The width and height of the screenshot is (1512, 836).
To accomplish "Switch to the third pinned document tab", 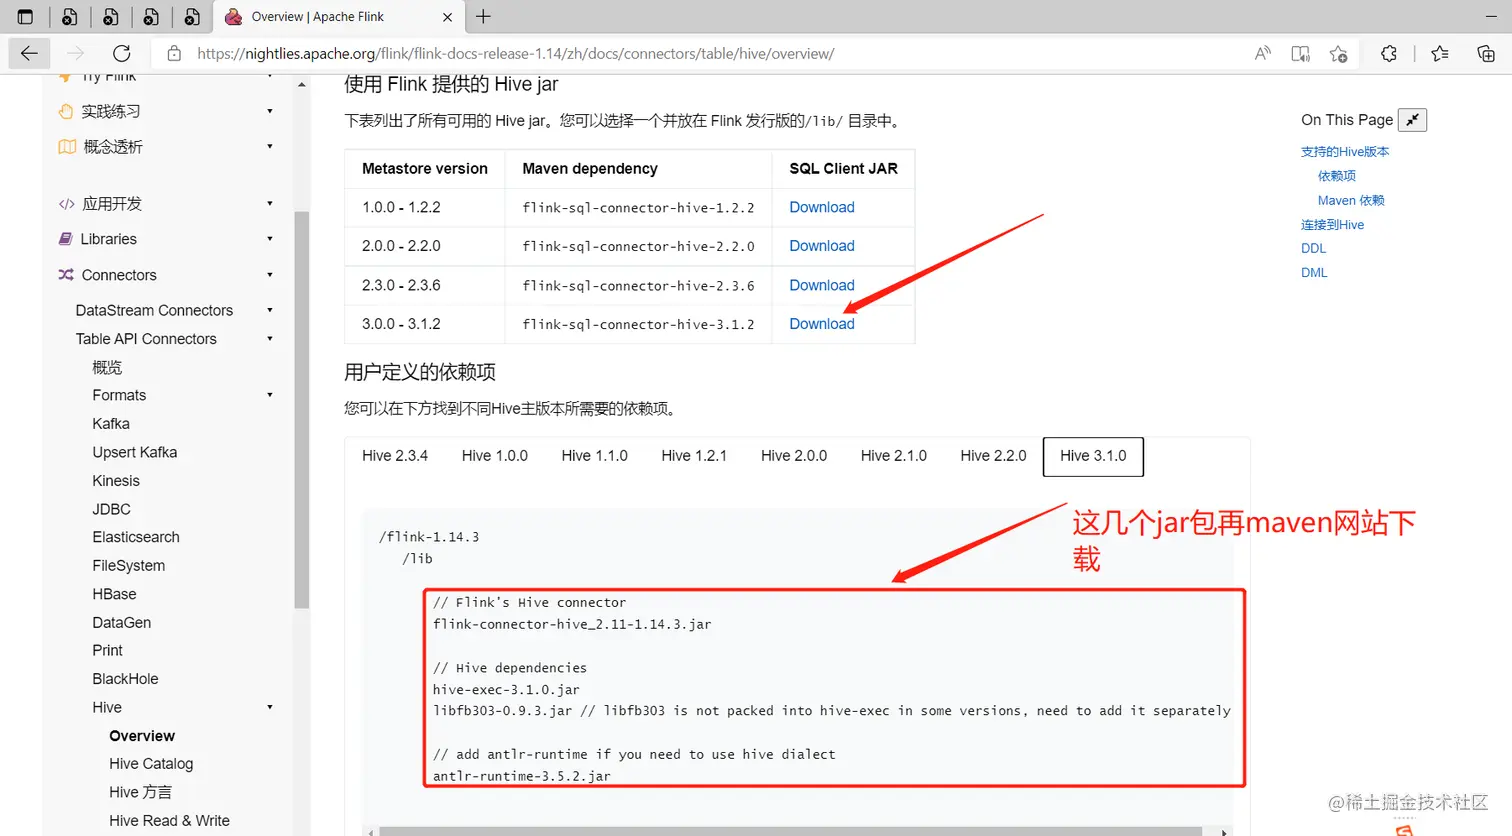I will pyautogui.click(x=151, y=16).
